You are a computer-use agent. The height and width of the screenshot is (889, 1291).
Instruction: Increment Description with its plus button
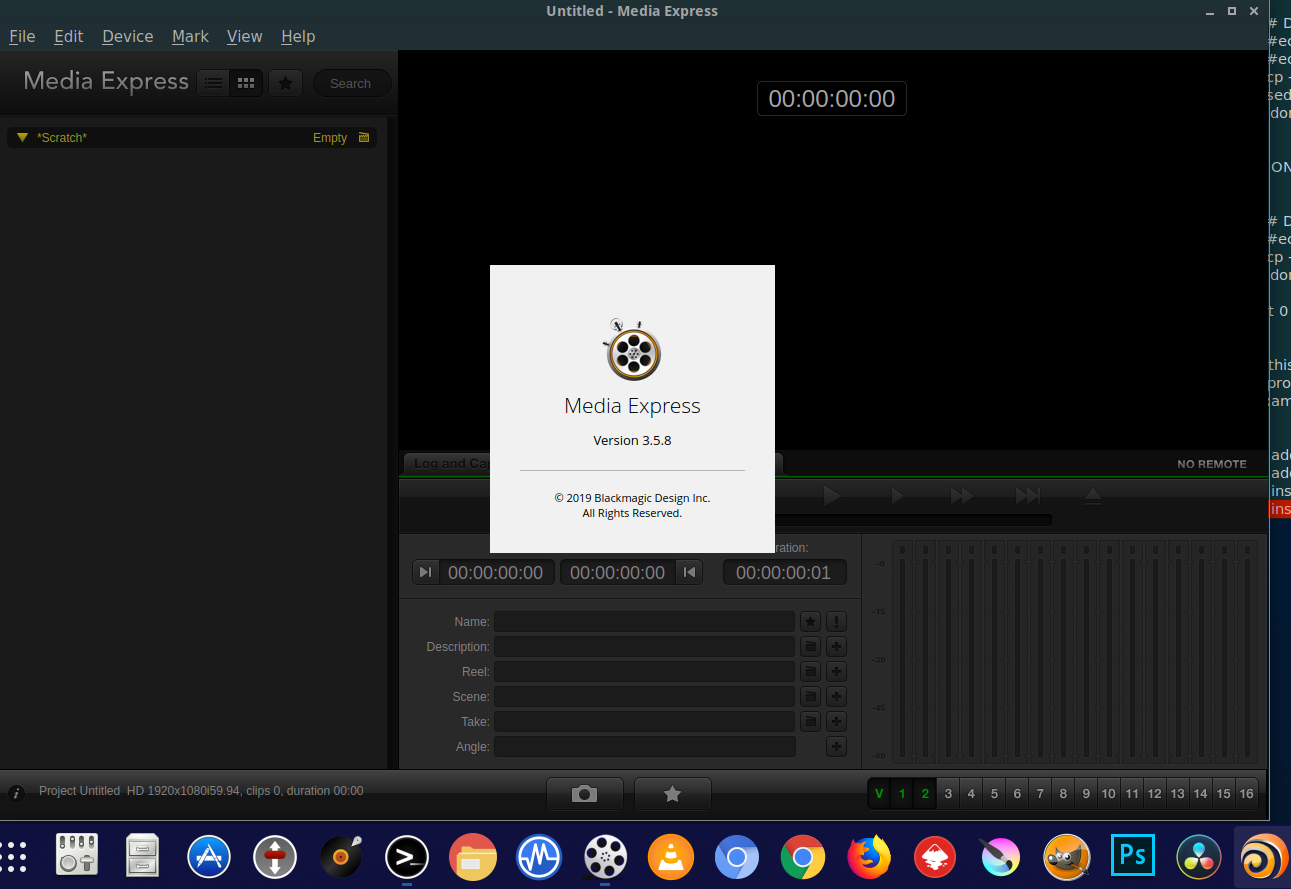837,647
